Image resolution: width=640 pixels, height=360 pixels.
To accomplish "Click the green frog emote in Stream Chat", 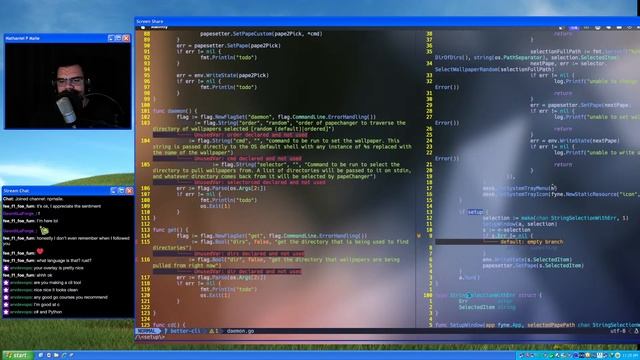I will (44, 231).
